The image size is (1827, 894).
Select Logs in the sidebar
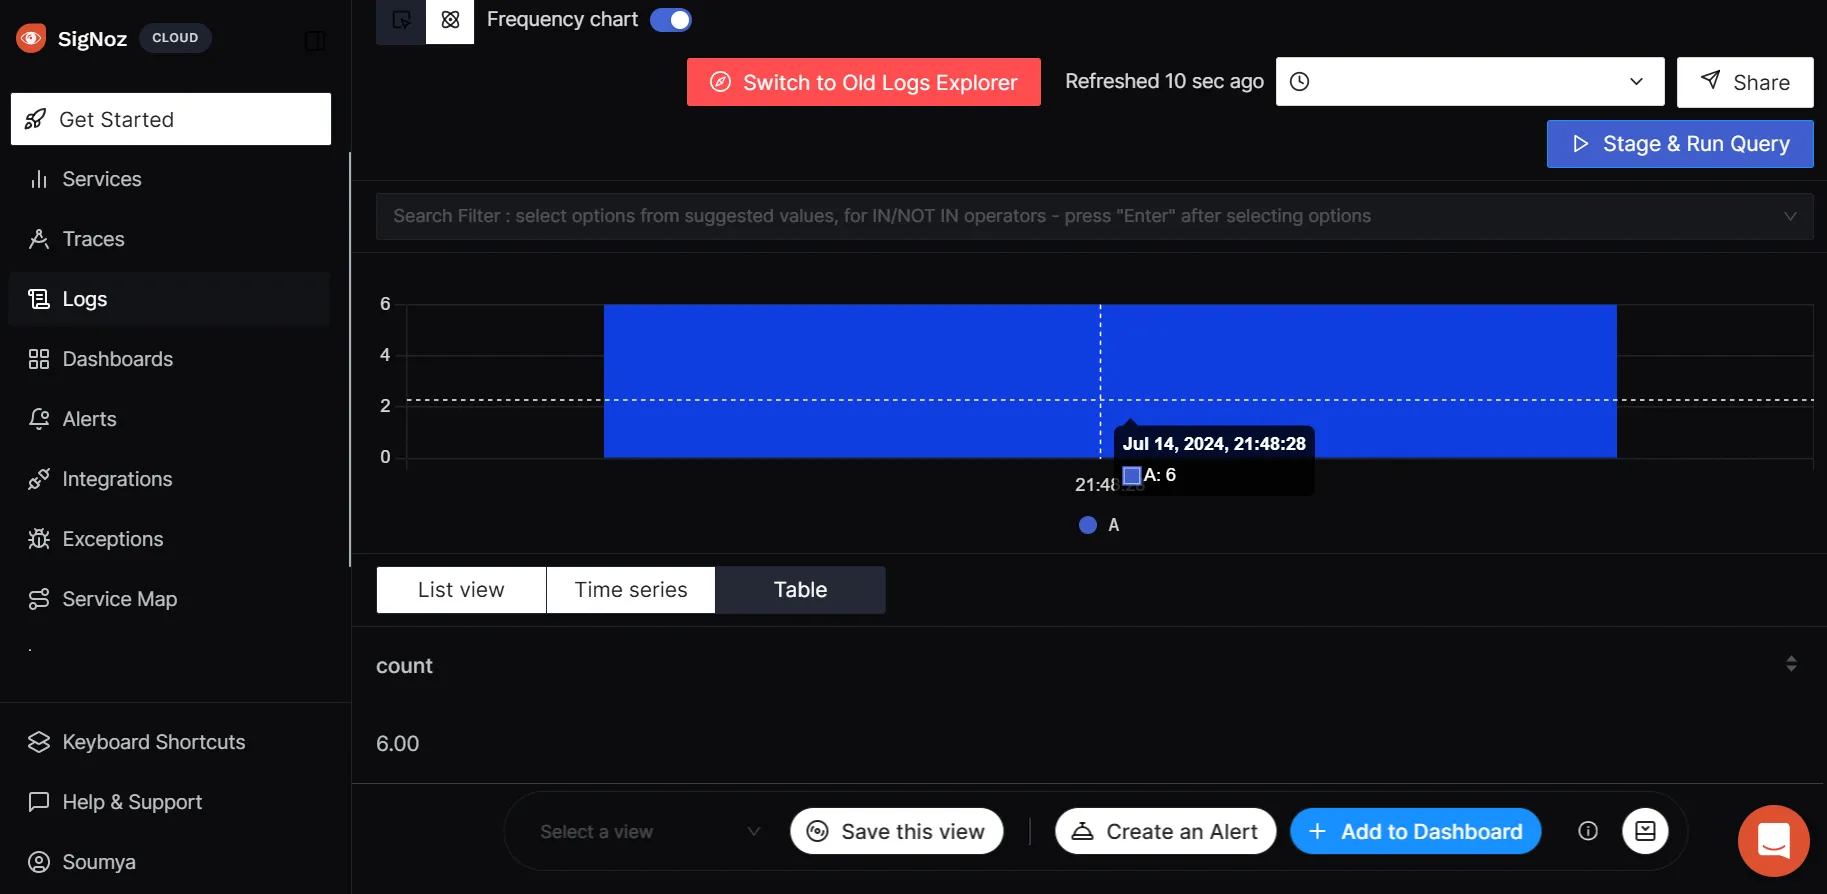tap(171, 299)
